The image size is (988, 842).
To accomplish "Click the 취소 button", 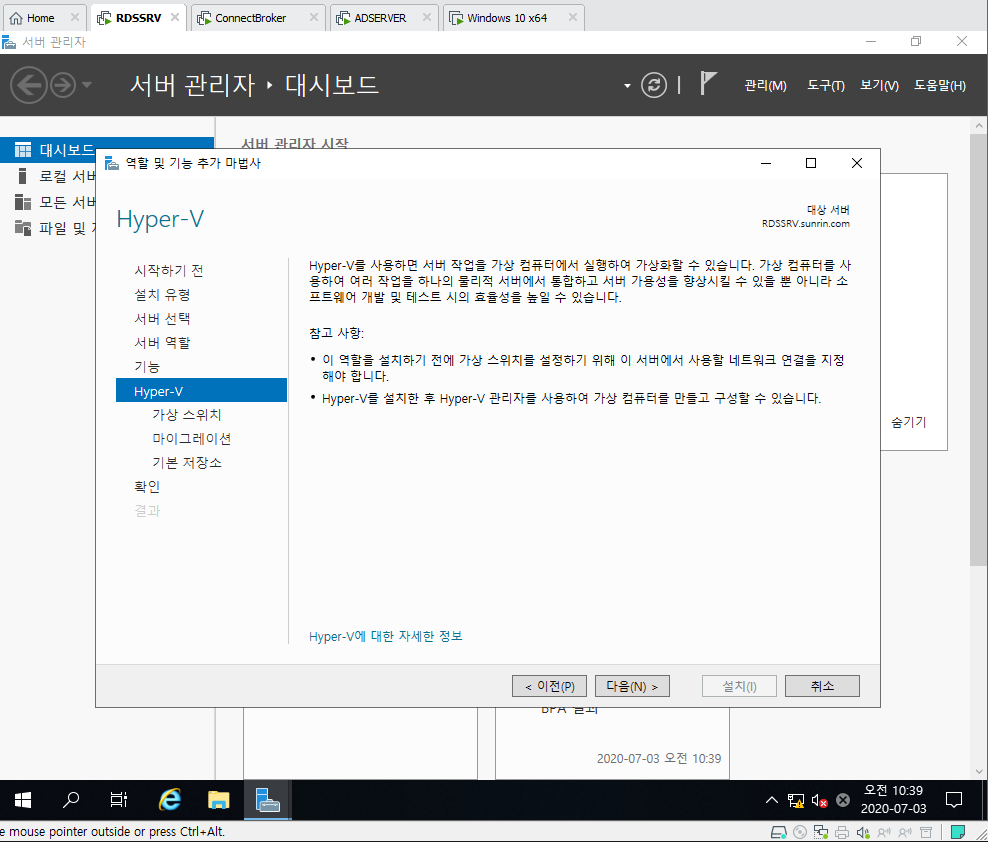I will pyautogui.click(x=822, y=686).
